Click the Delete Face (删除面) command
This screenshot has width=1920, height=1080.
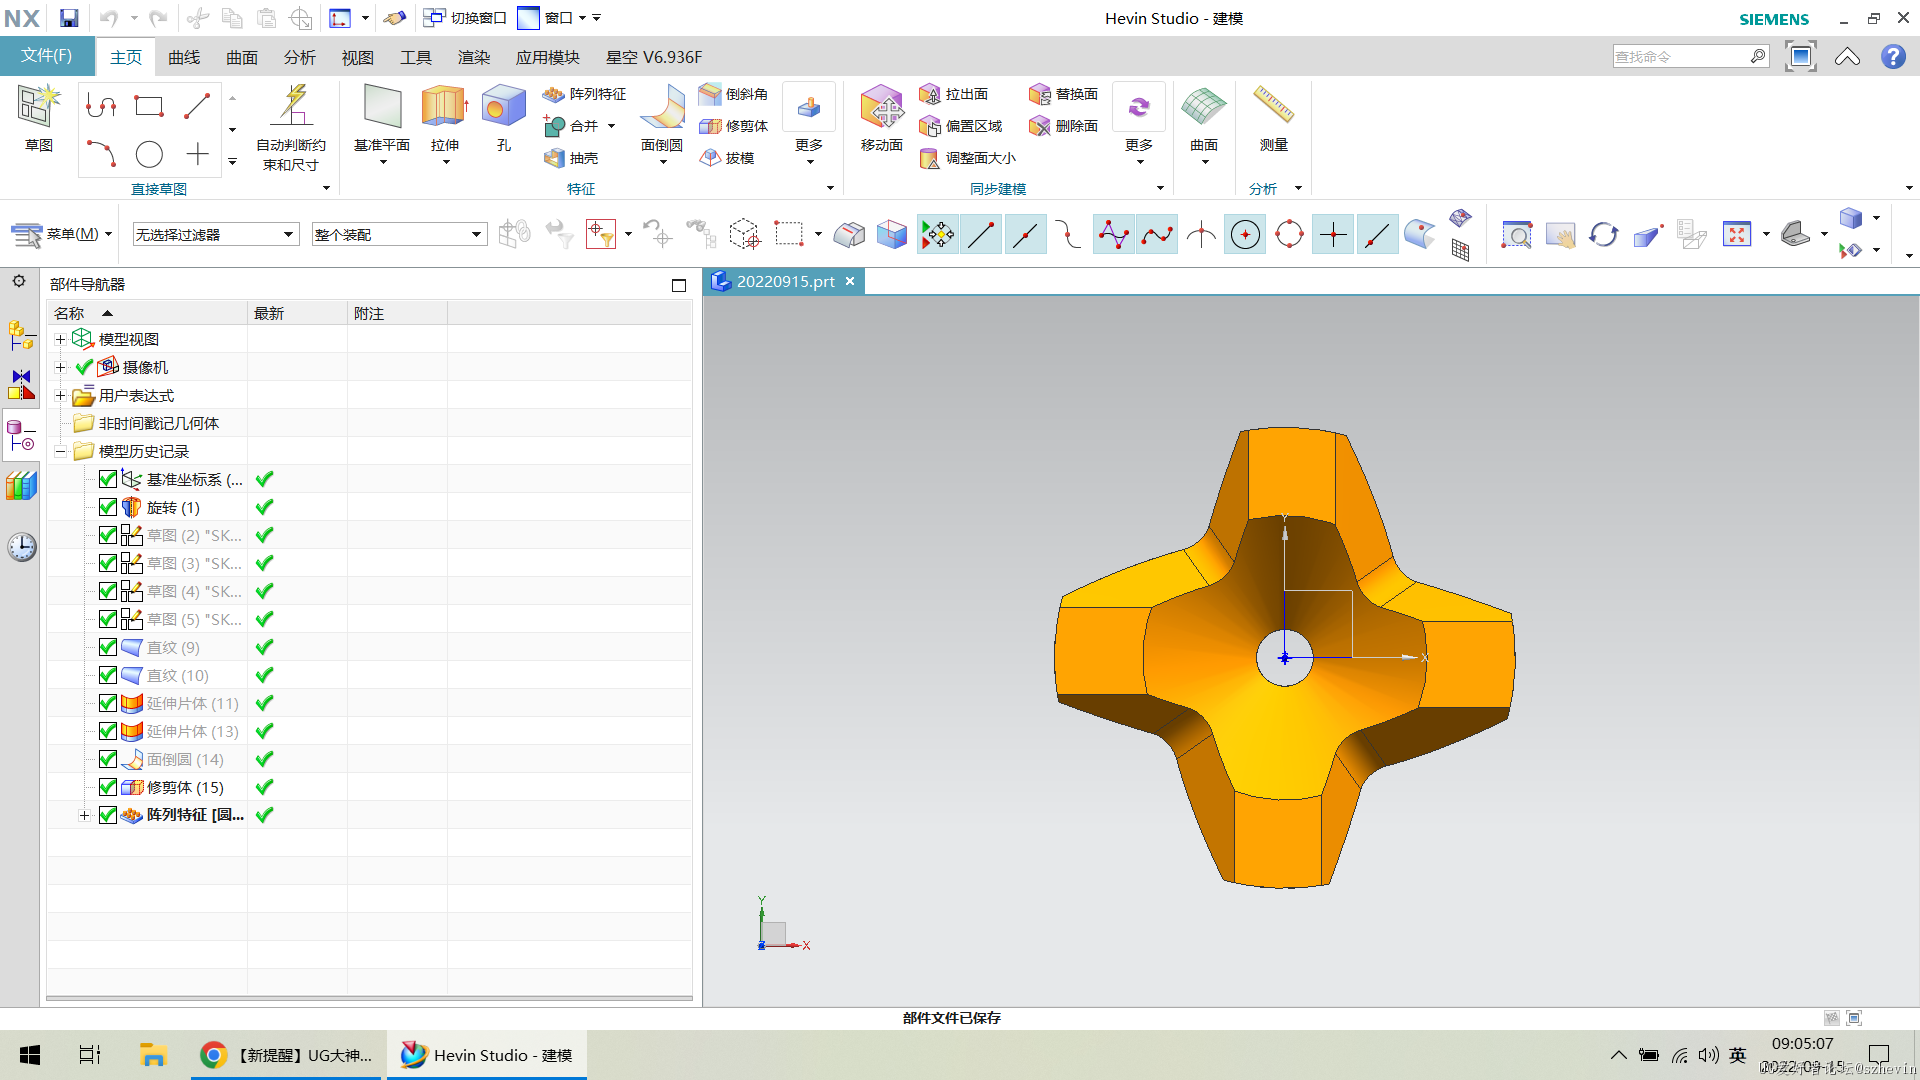pos(1063,126)
